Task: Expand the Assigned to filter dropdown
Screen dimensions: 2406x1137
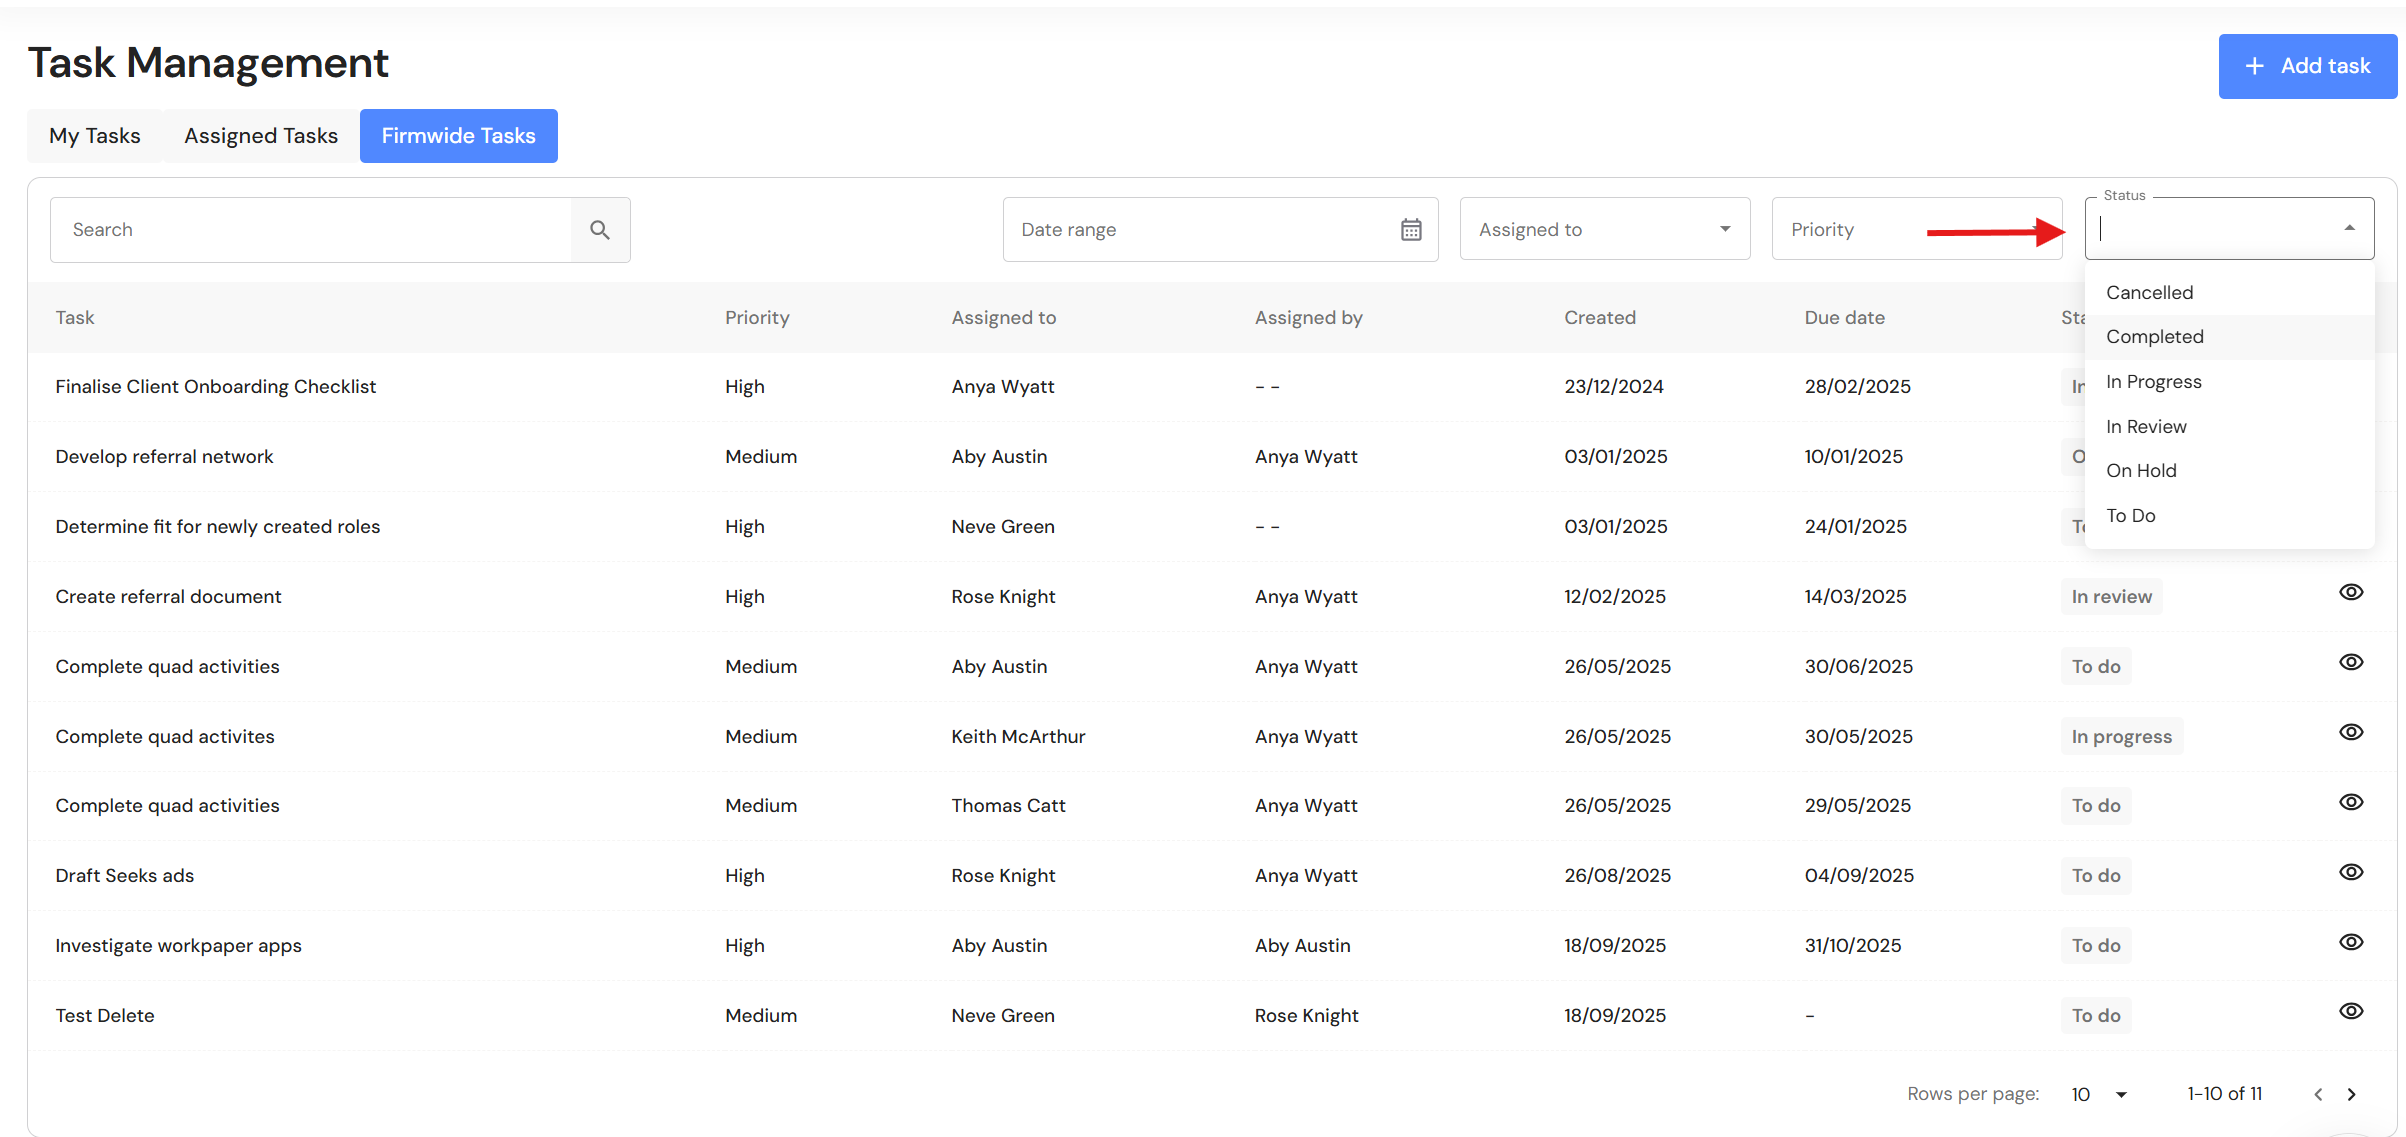Action: pos(1724,230)
